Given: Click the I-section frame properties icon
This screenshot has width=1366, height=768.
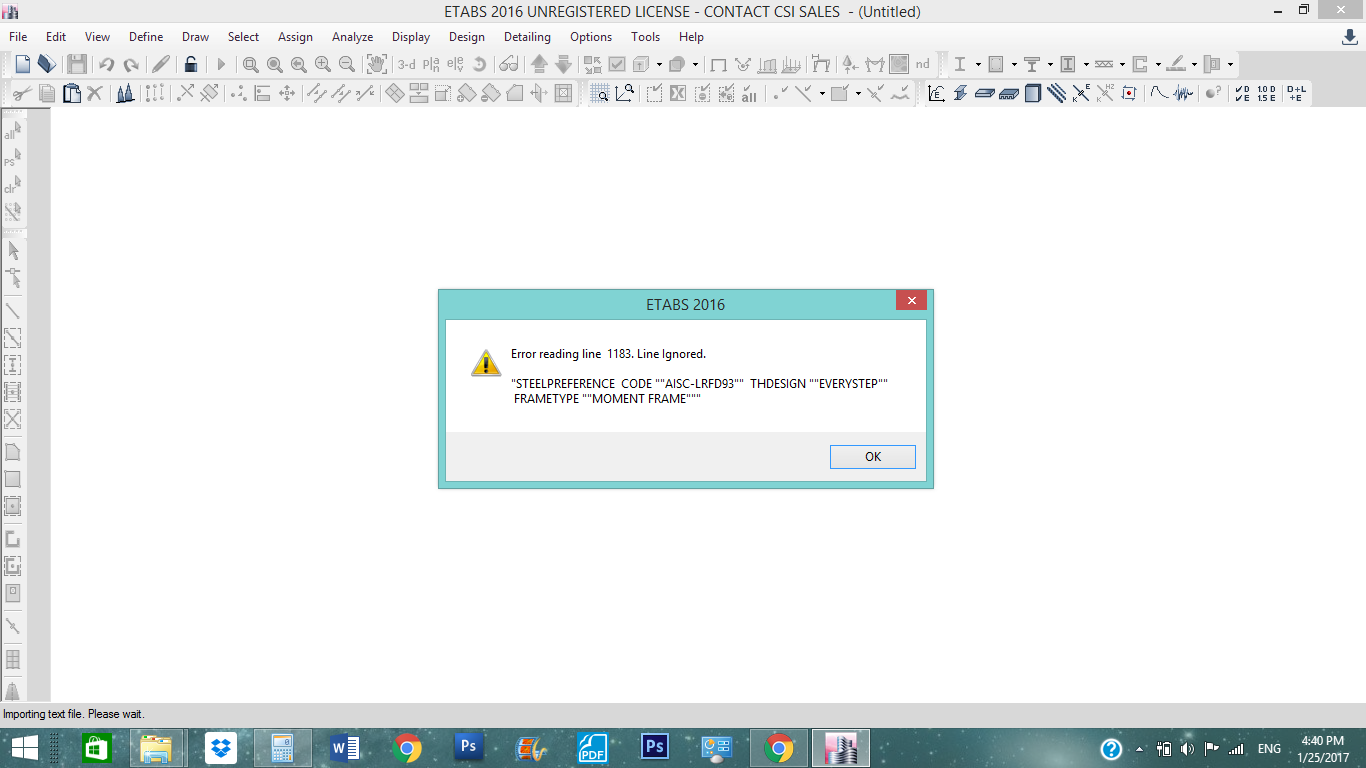Looking at the screenshot, I should (x=960, y=93).
